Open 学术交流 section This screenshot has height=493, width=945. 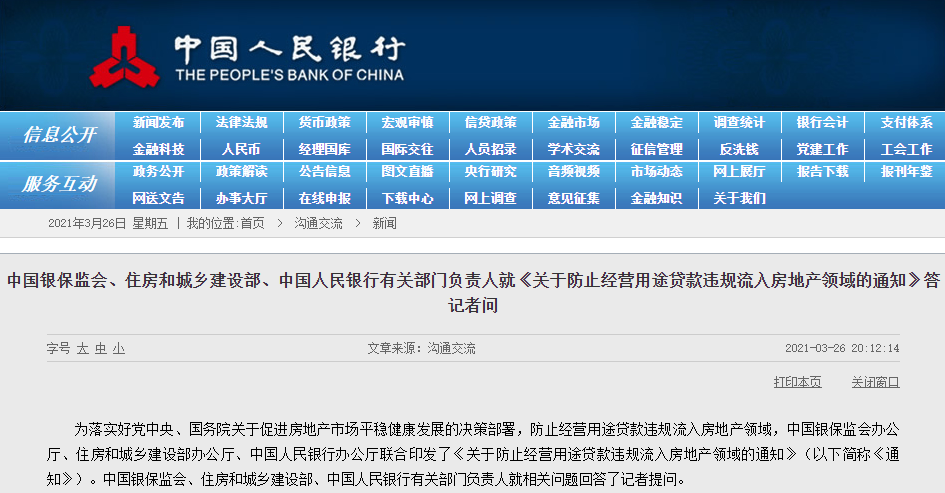click(574, 149)
